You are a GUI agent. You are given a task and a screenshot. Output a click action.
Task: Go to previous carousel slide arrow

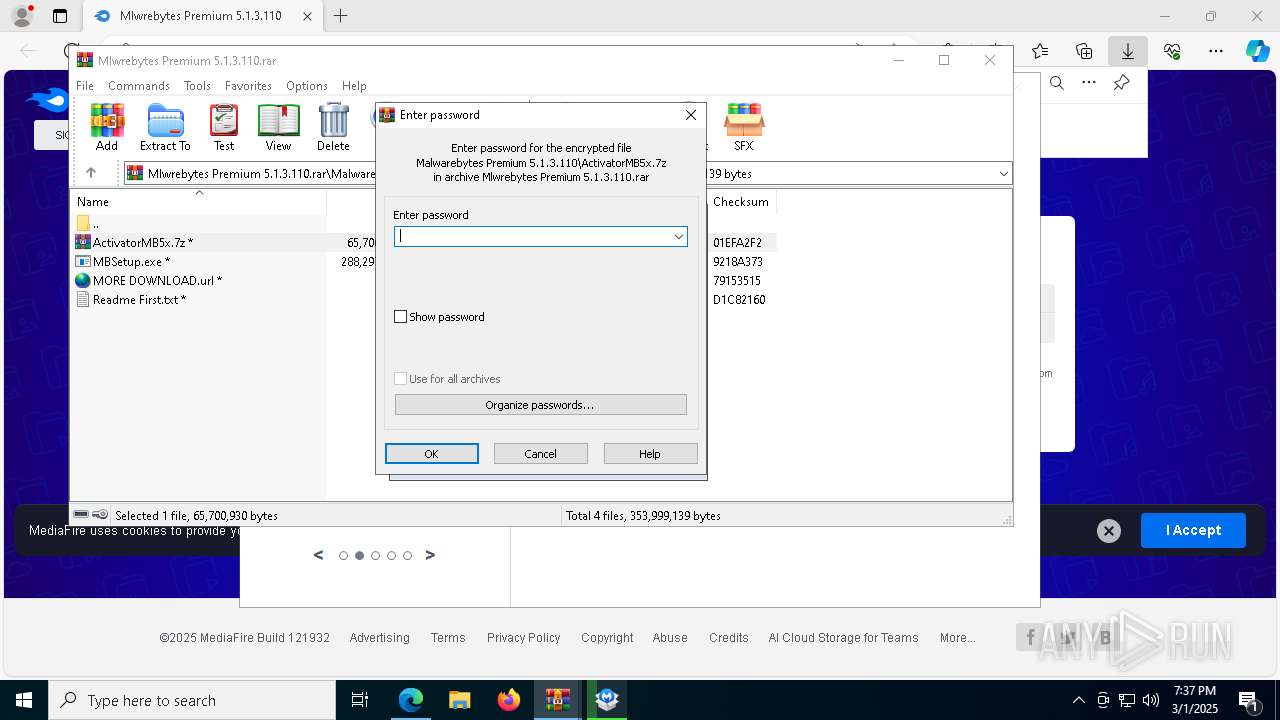coord(319,555)
